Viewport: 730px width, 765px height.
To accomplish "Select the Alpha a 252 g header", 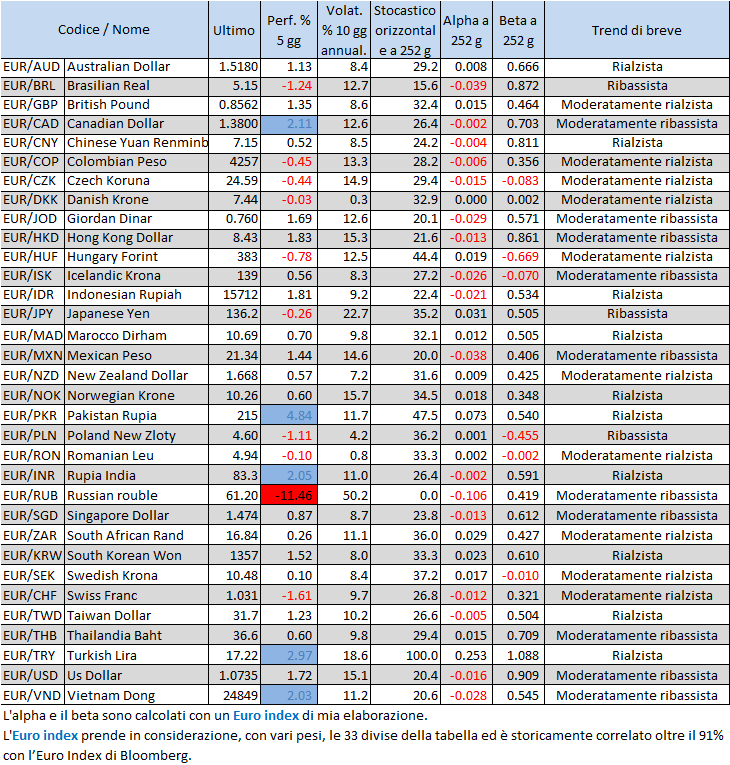I will click(x=466, y=30).
